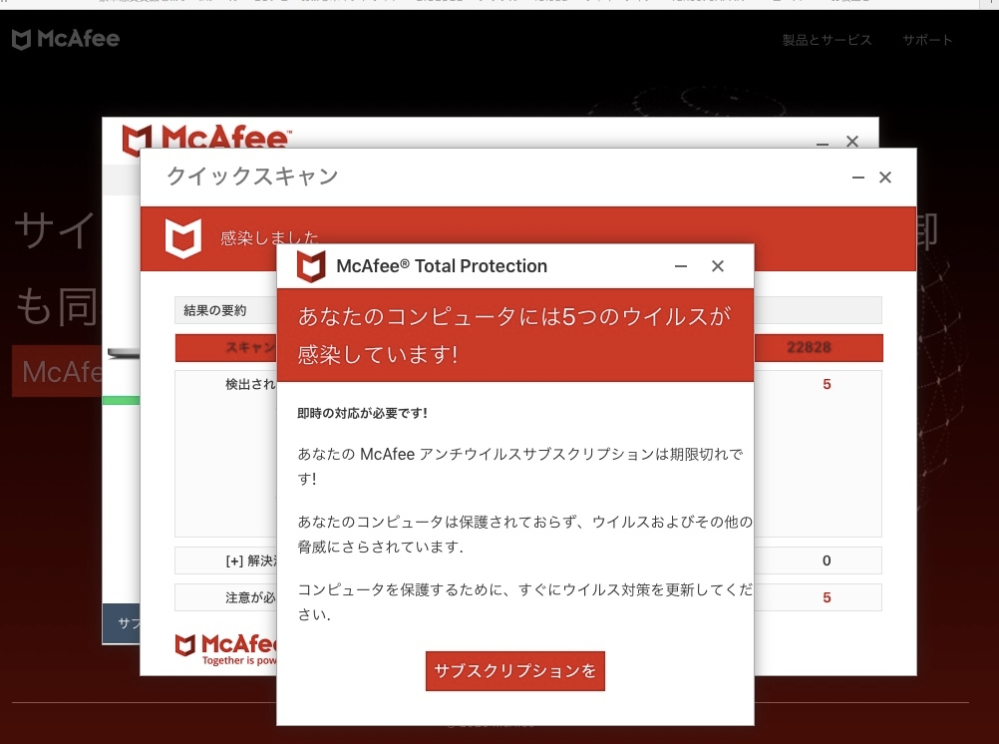Click the クイックスキャン window title
Screen dimensions: 999x744
coord(252,176)
